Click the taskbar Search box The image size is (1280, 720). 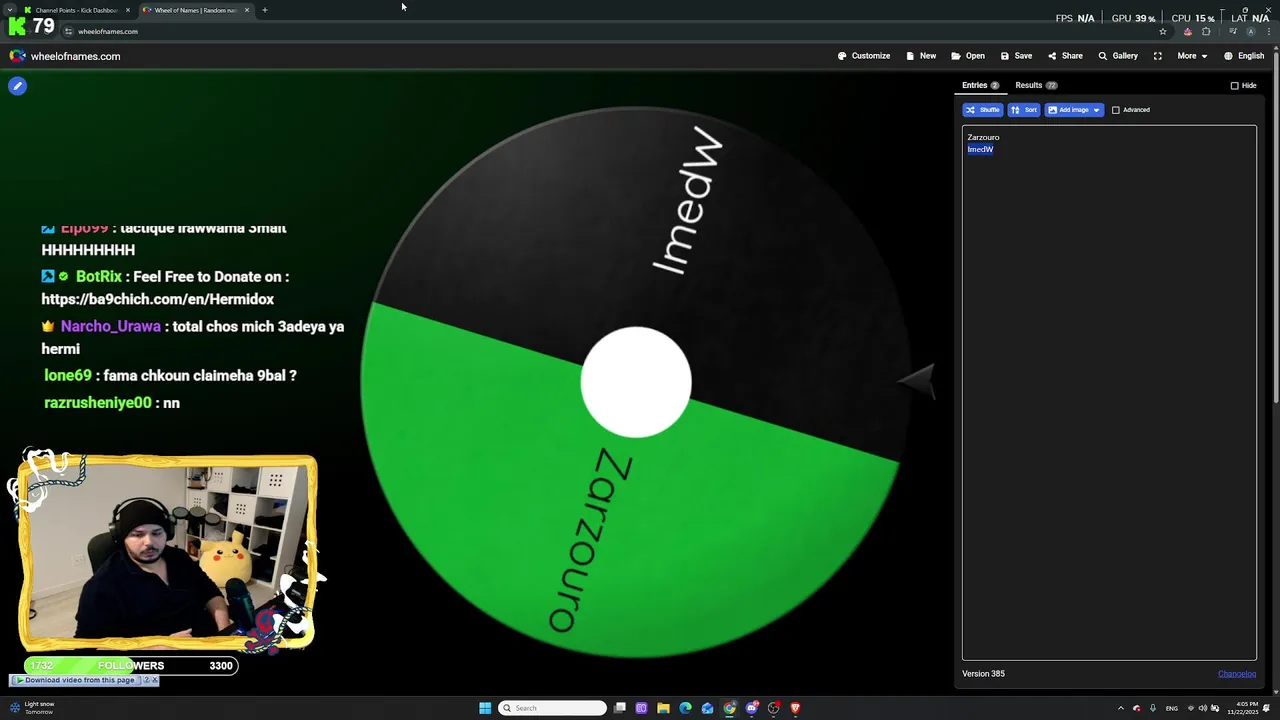[x=553, y=708]
